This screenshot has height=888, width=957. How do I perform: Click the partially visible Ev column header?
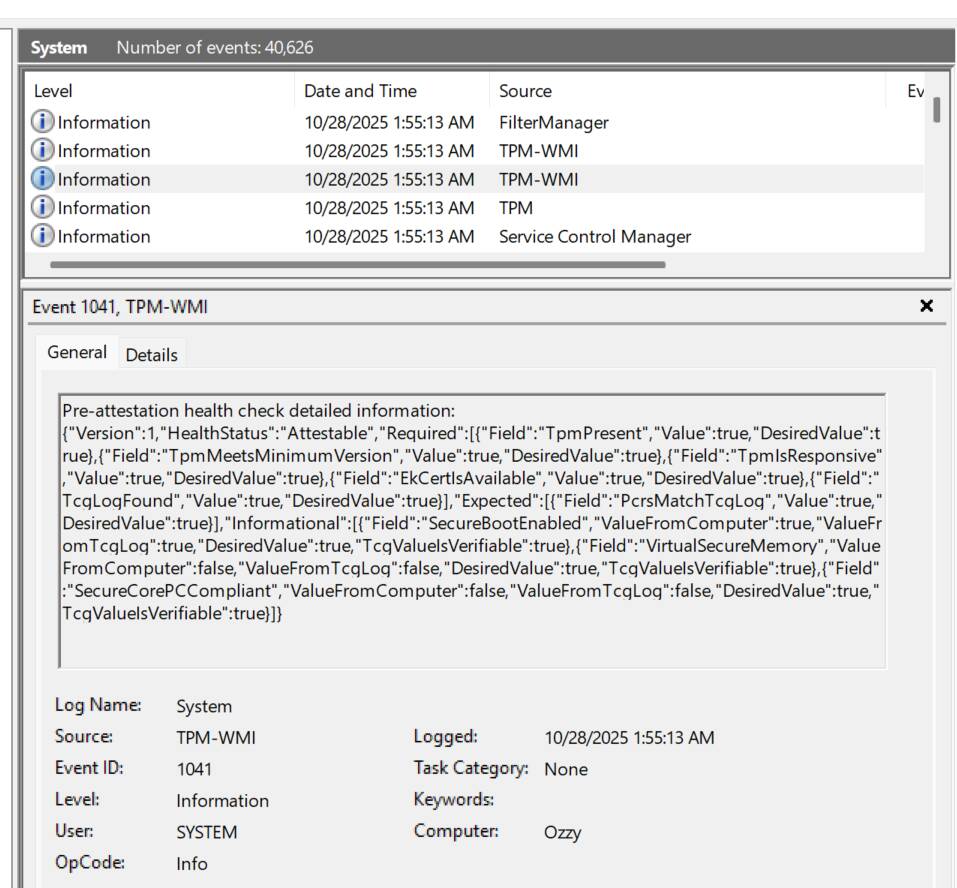click(x=914, y=91)
